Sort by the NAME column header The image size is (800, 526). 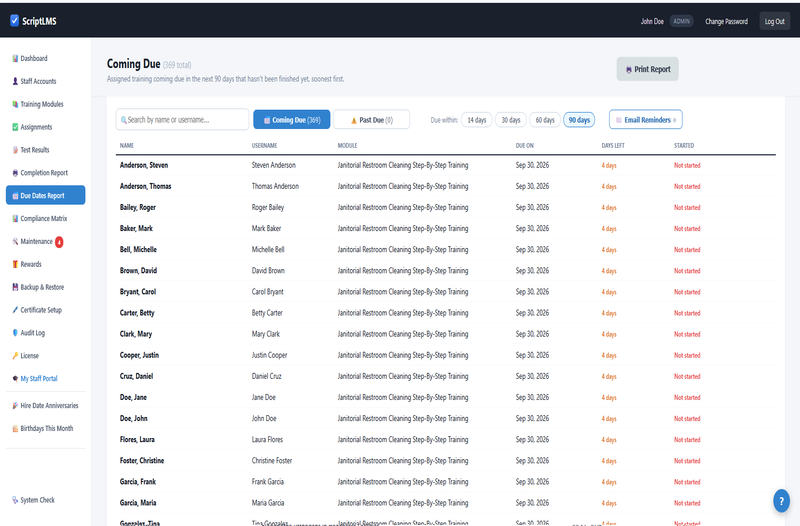click(127, 145)
